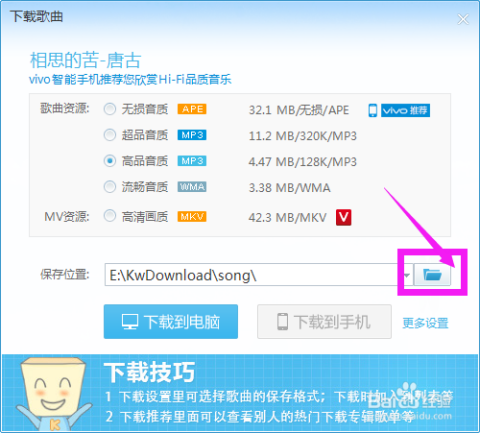Click the 歌曲资源 label
The image size is (480, 433).
[x=65, y=108]
